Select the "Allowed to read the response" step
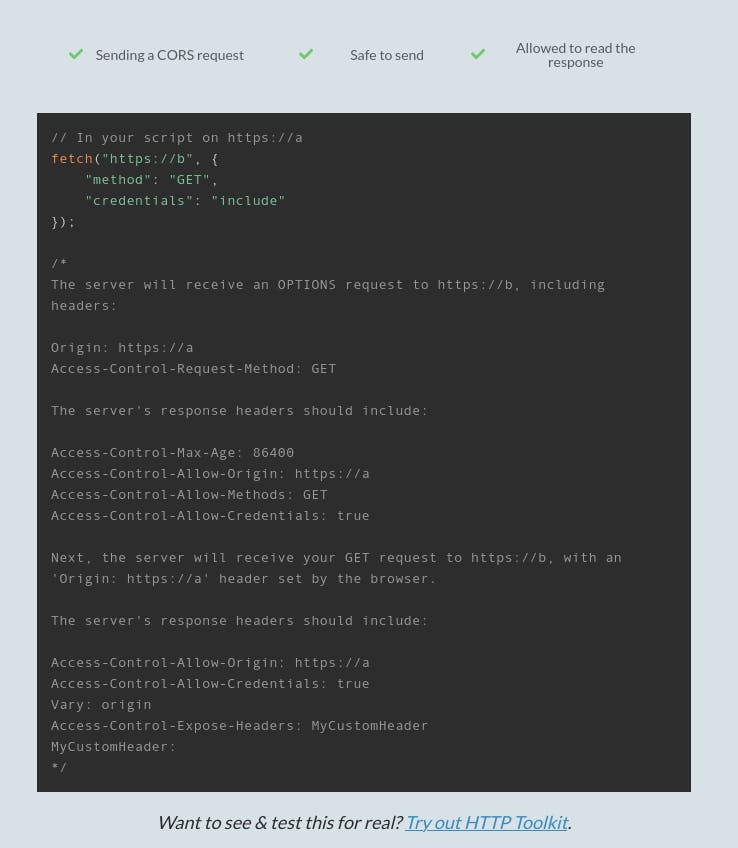The image size is (738, 848). pos(575,55)
